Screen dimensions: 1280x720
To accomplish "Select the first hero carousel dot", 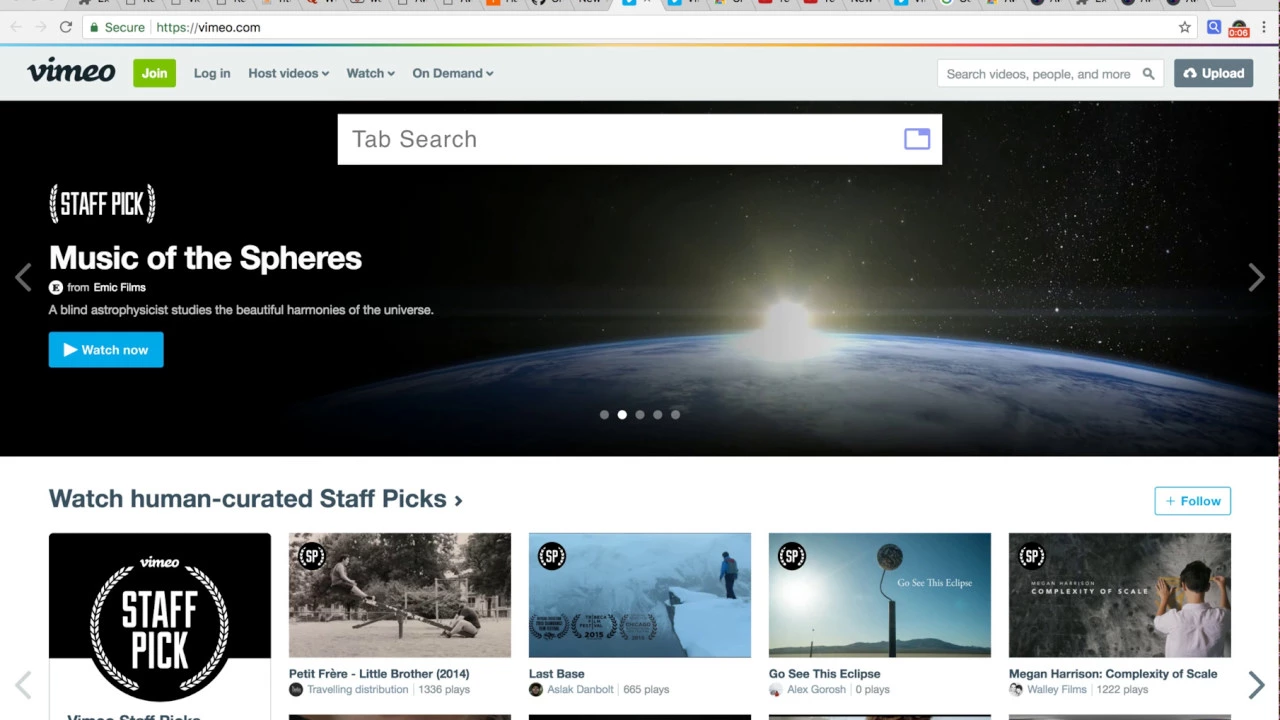I will tap(604, 414).
